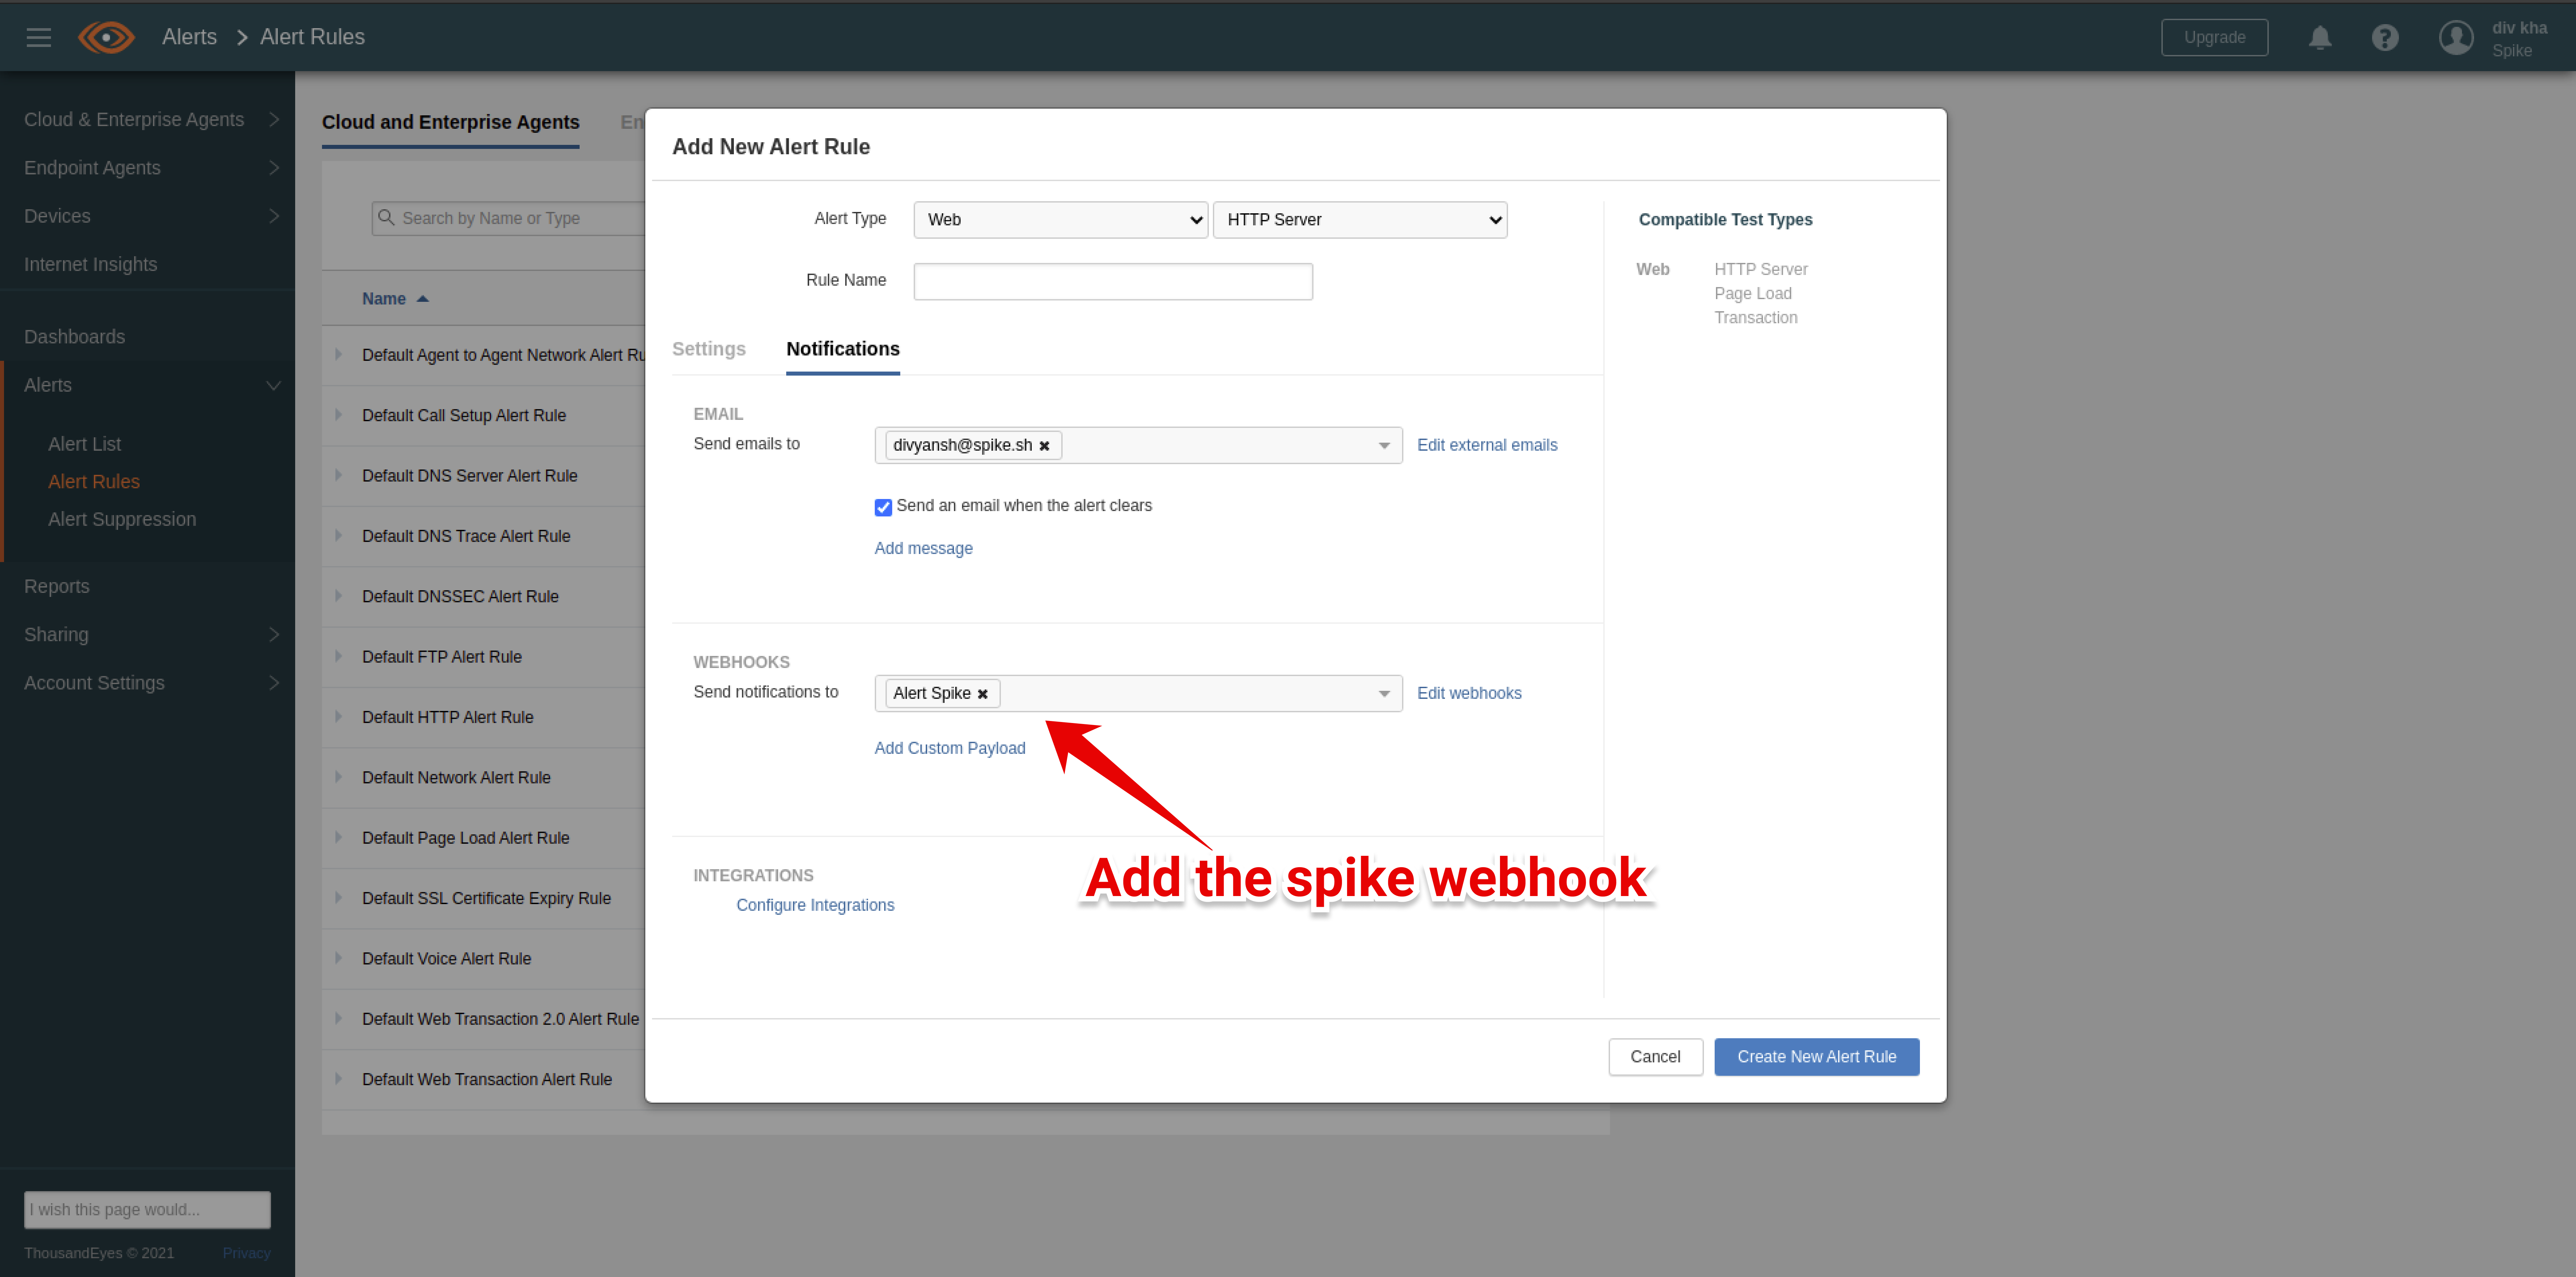
Task: Go to Alert List
Action: pos(85,444)
